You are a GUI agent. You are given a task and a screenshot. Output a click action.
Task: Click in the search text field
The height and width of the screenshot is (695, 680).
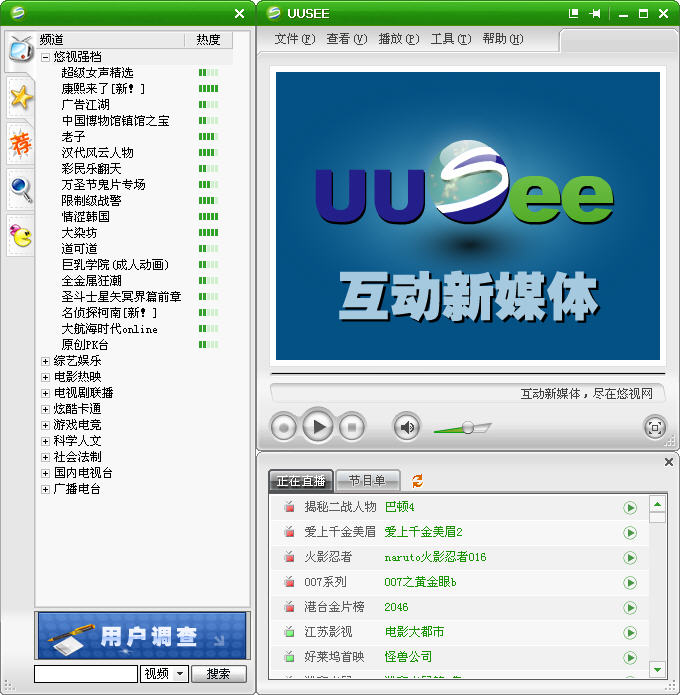(x=86, y=674)
